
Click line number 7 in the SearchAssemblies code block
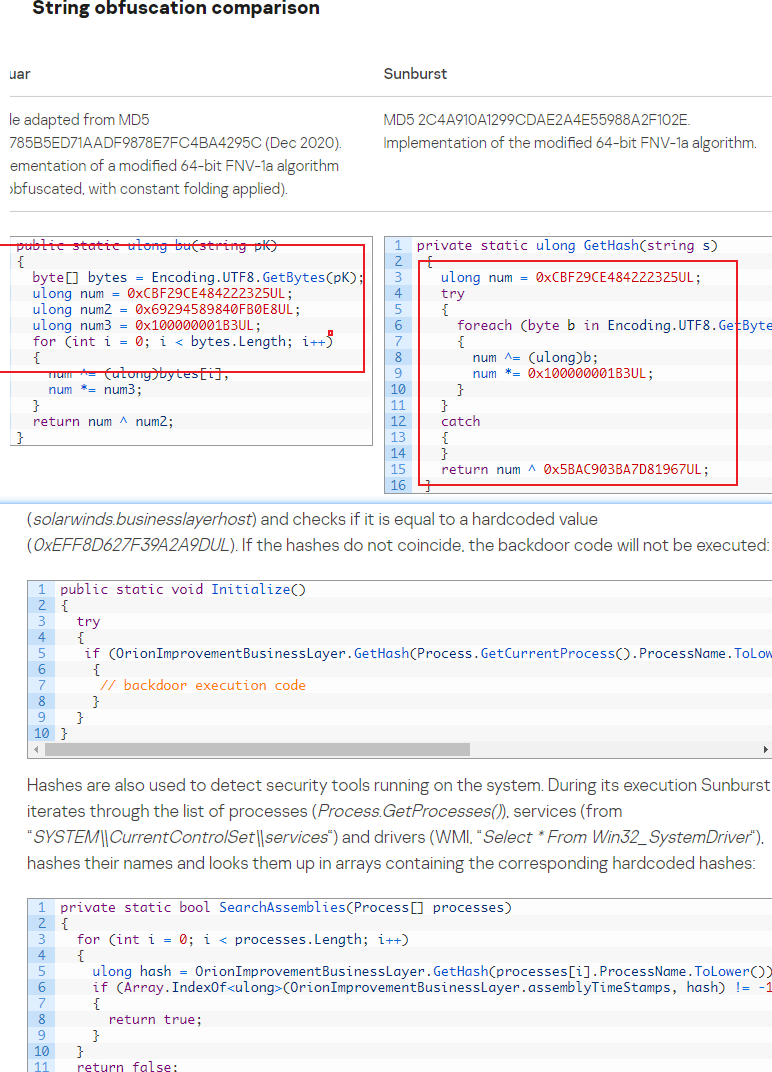point(41,1004)
